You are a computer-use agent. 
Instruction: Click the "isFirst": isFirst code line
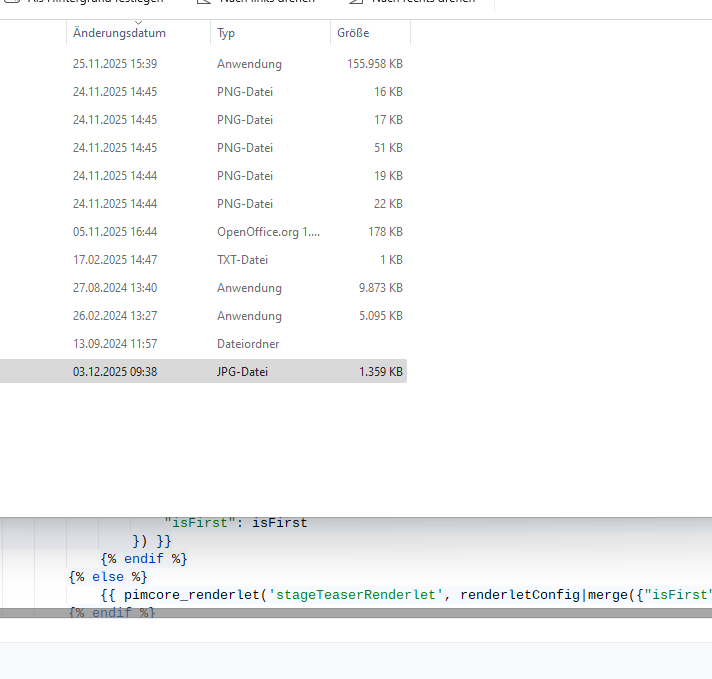tap(236, 523)
